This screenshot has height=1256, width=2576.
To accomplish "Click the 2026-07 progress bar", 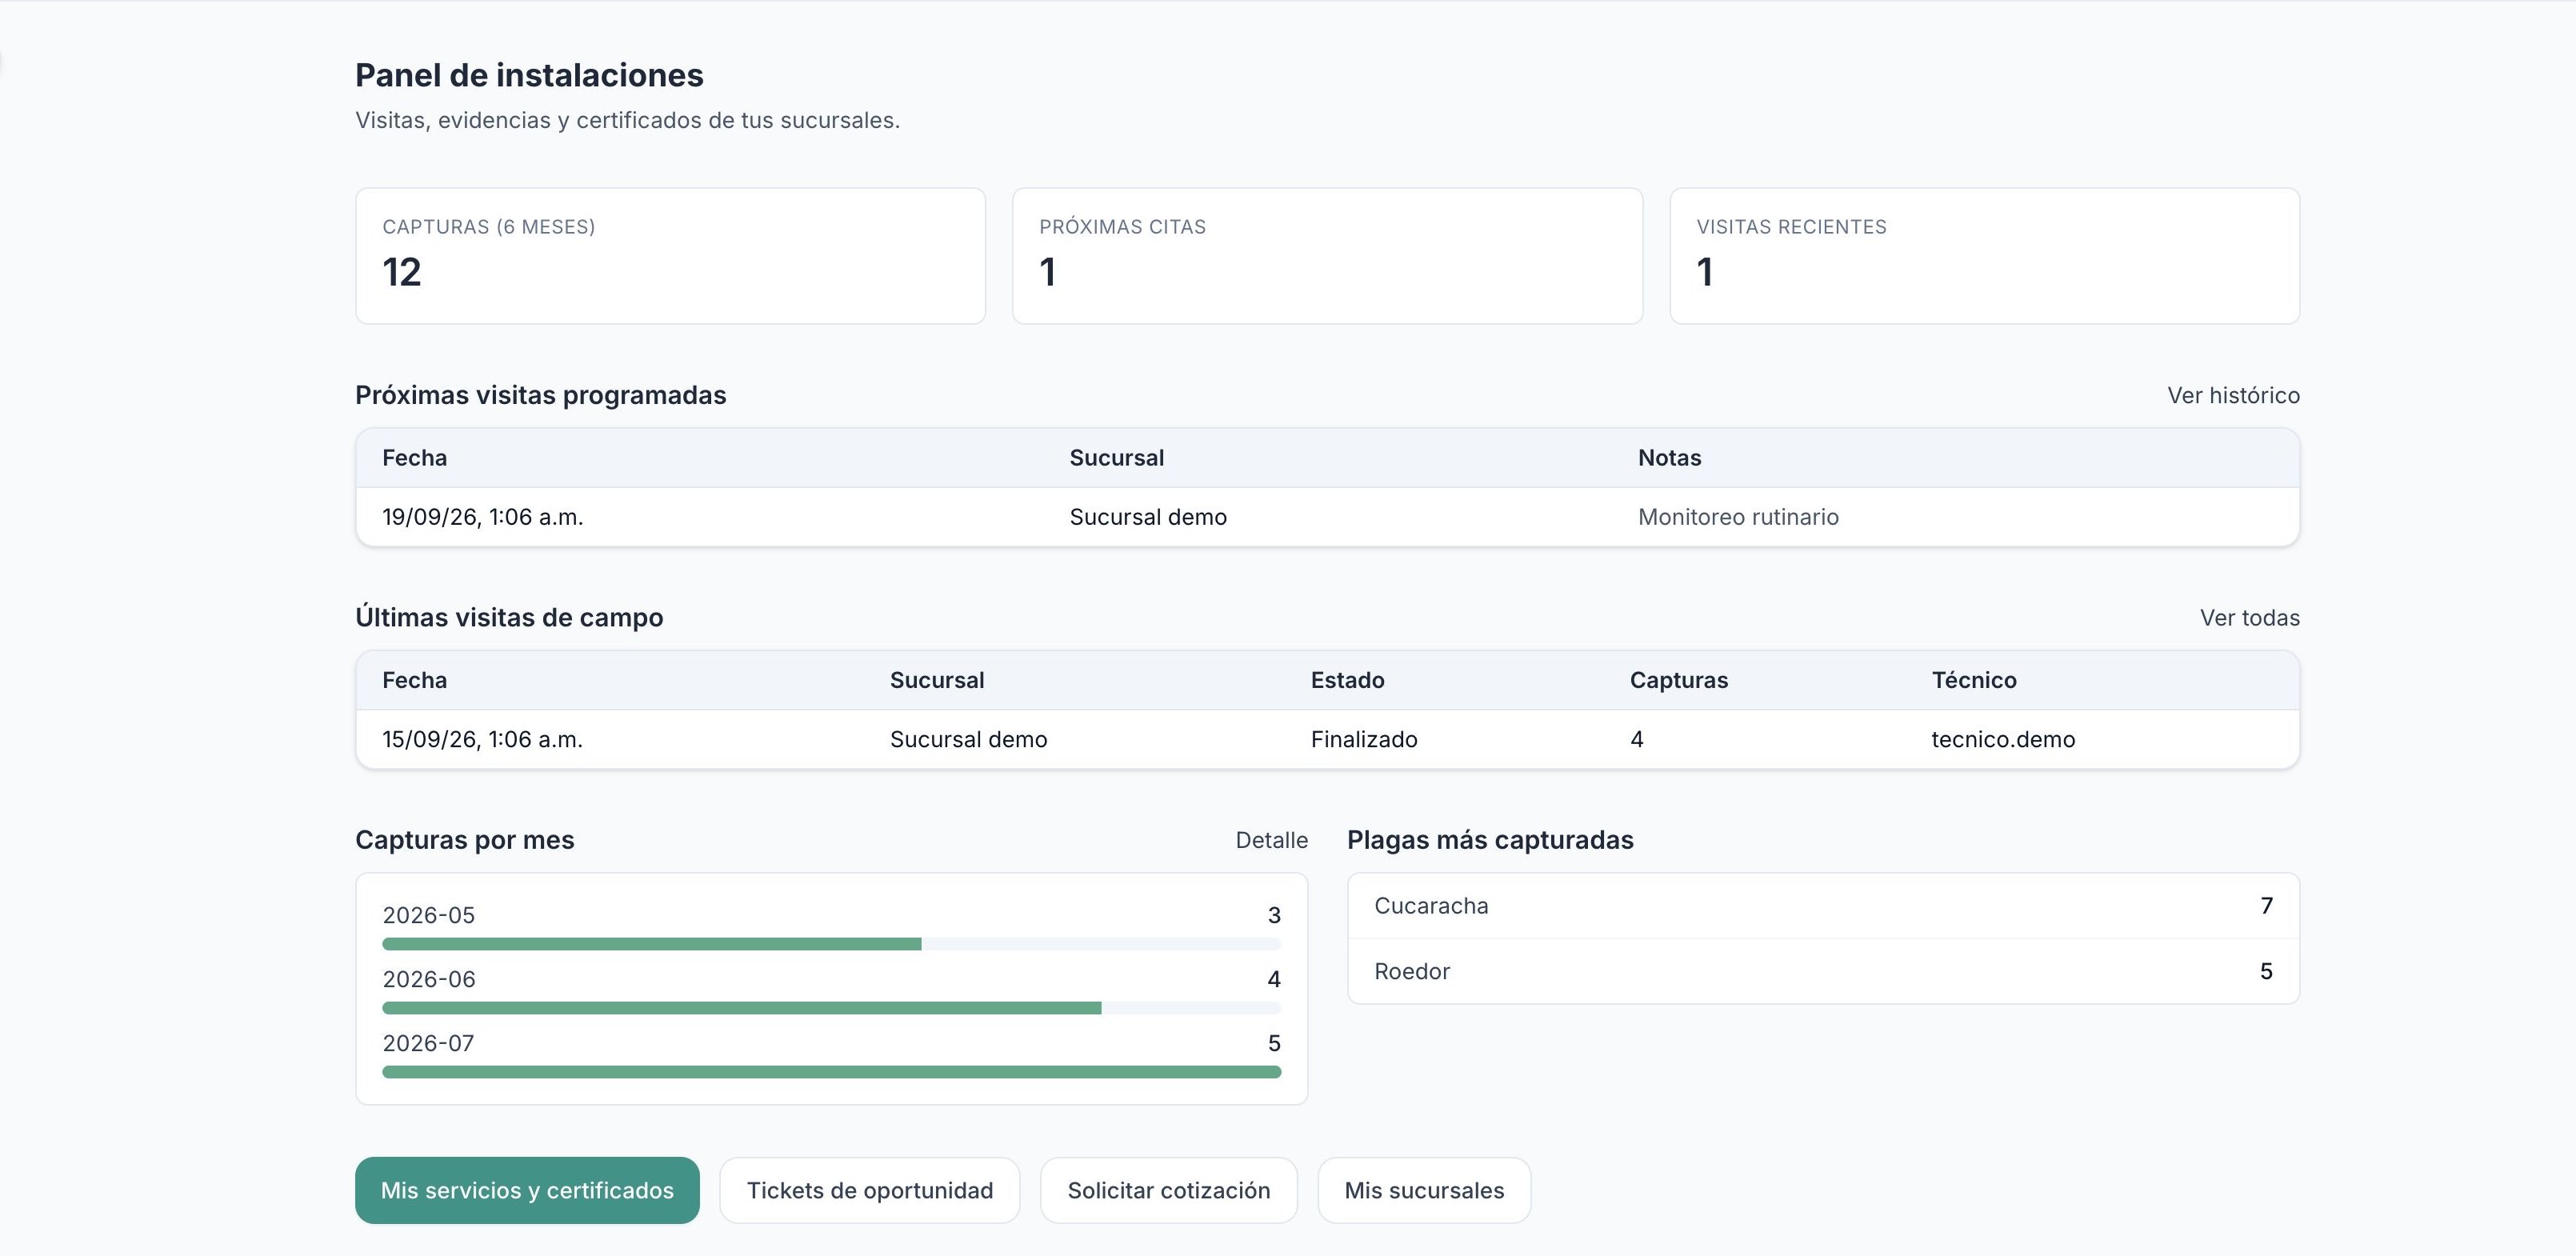I will 831,1072.
